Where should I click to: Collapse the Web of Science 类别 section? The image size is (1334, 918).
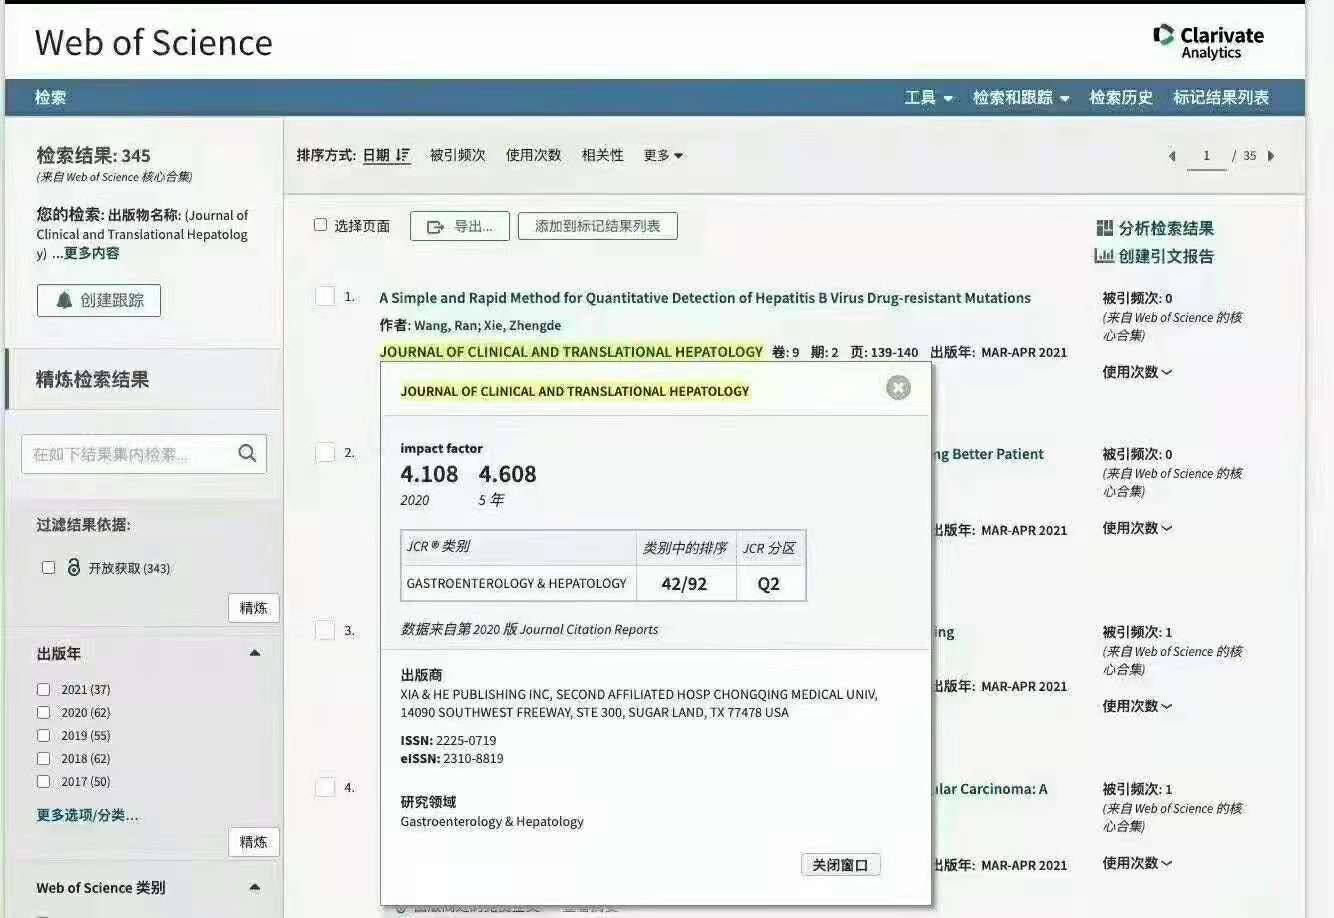(255, 887)
